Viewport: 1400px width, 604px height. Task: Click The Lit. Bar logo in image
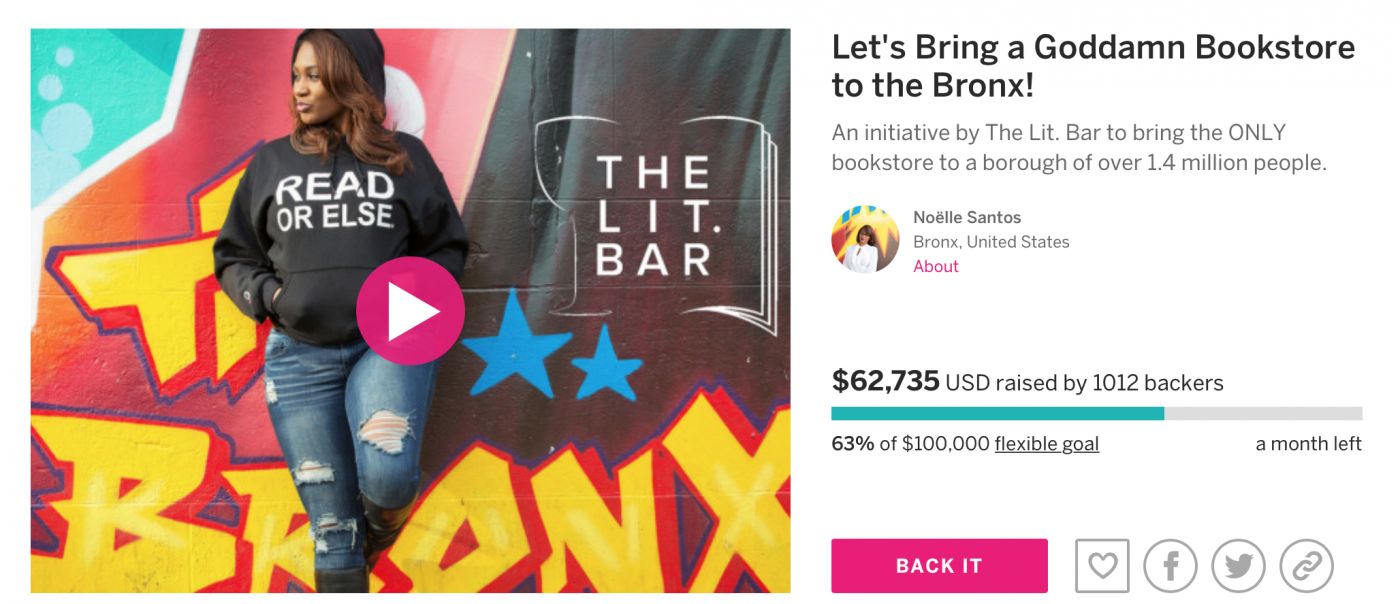[655, 216]
